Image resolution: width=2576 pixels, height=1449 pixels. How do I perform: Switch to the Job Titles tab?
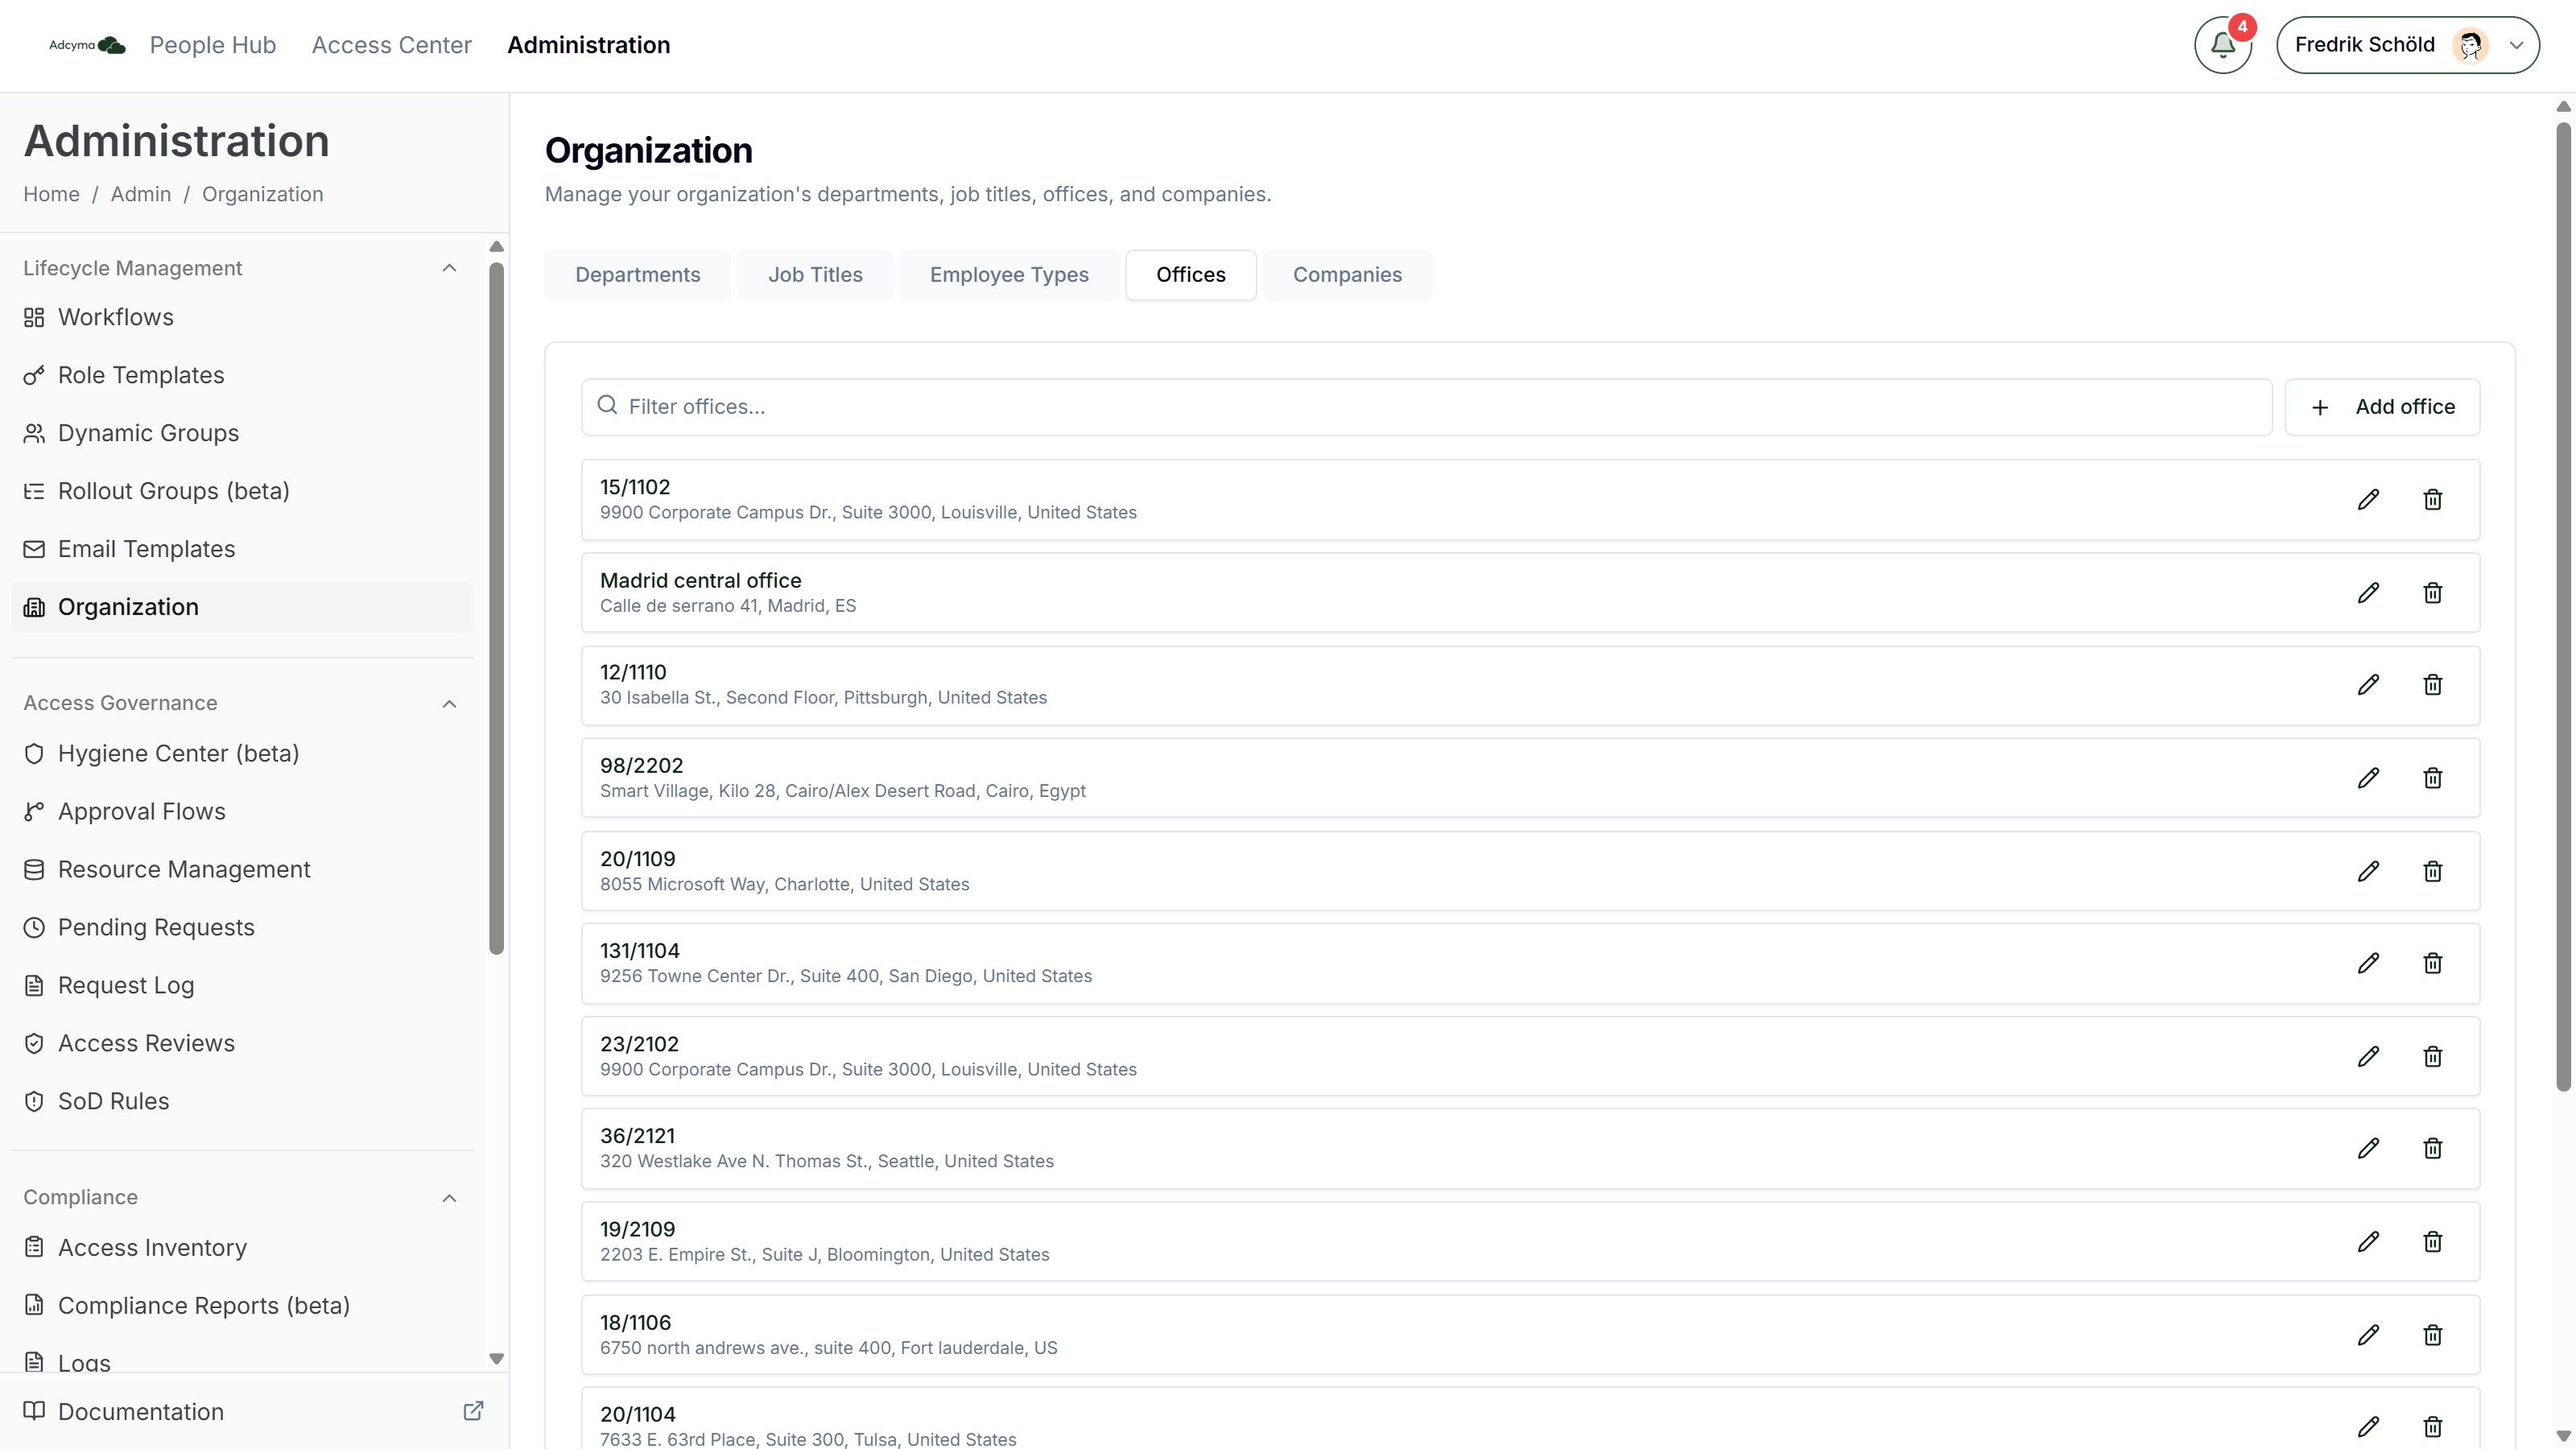(815, 275)
